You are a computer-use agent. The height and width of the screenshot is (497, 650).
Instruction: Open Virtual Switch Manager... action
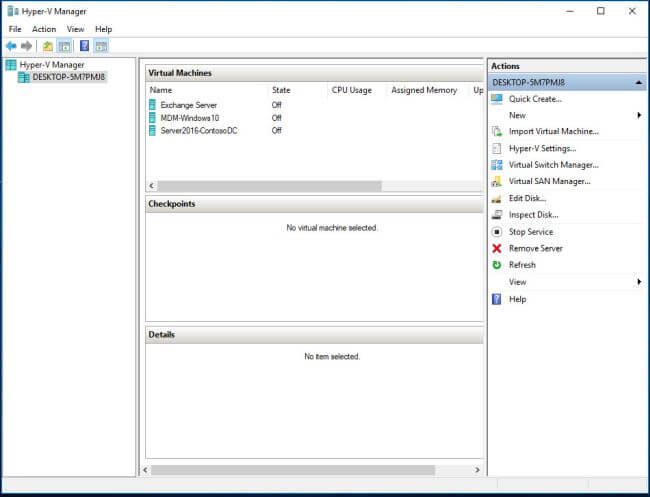pyautogui.click(x=554, y=165)
